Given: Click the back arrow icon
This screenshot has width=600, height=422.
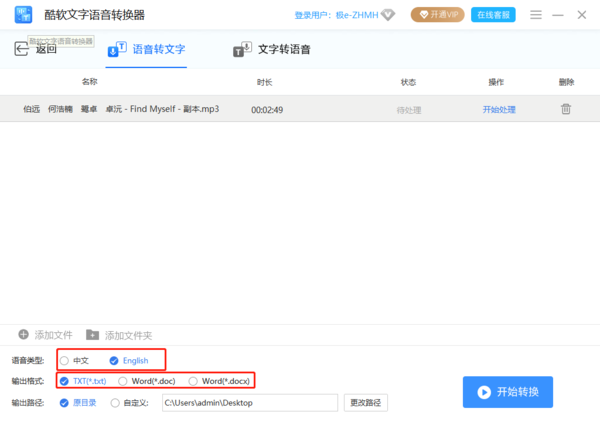Looking at the screenshot, I should point(21,49).
